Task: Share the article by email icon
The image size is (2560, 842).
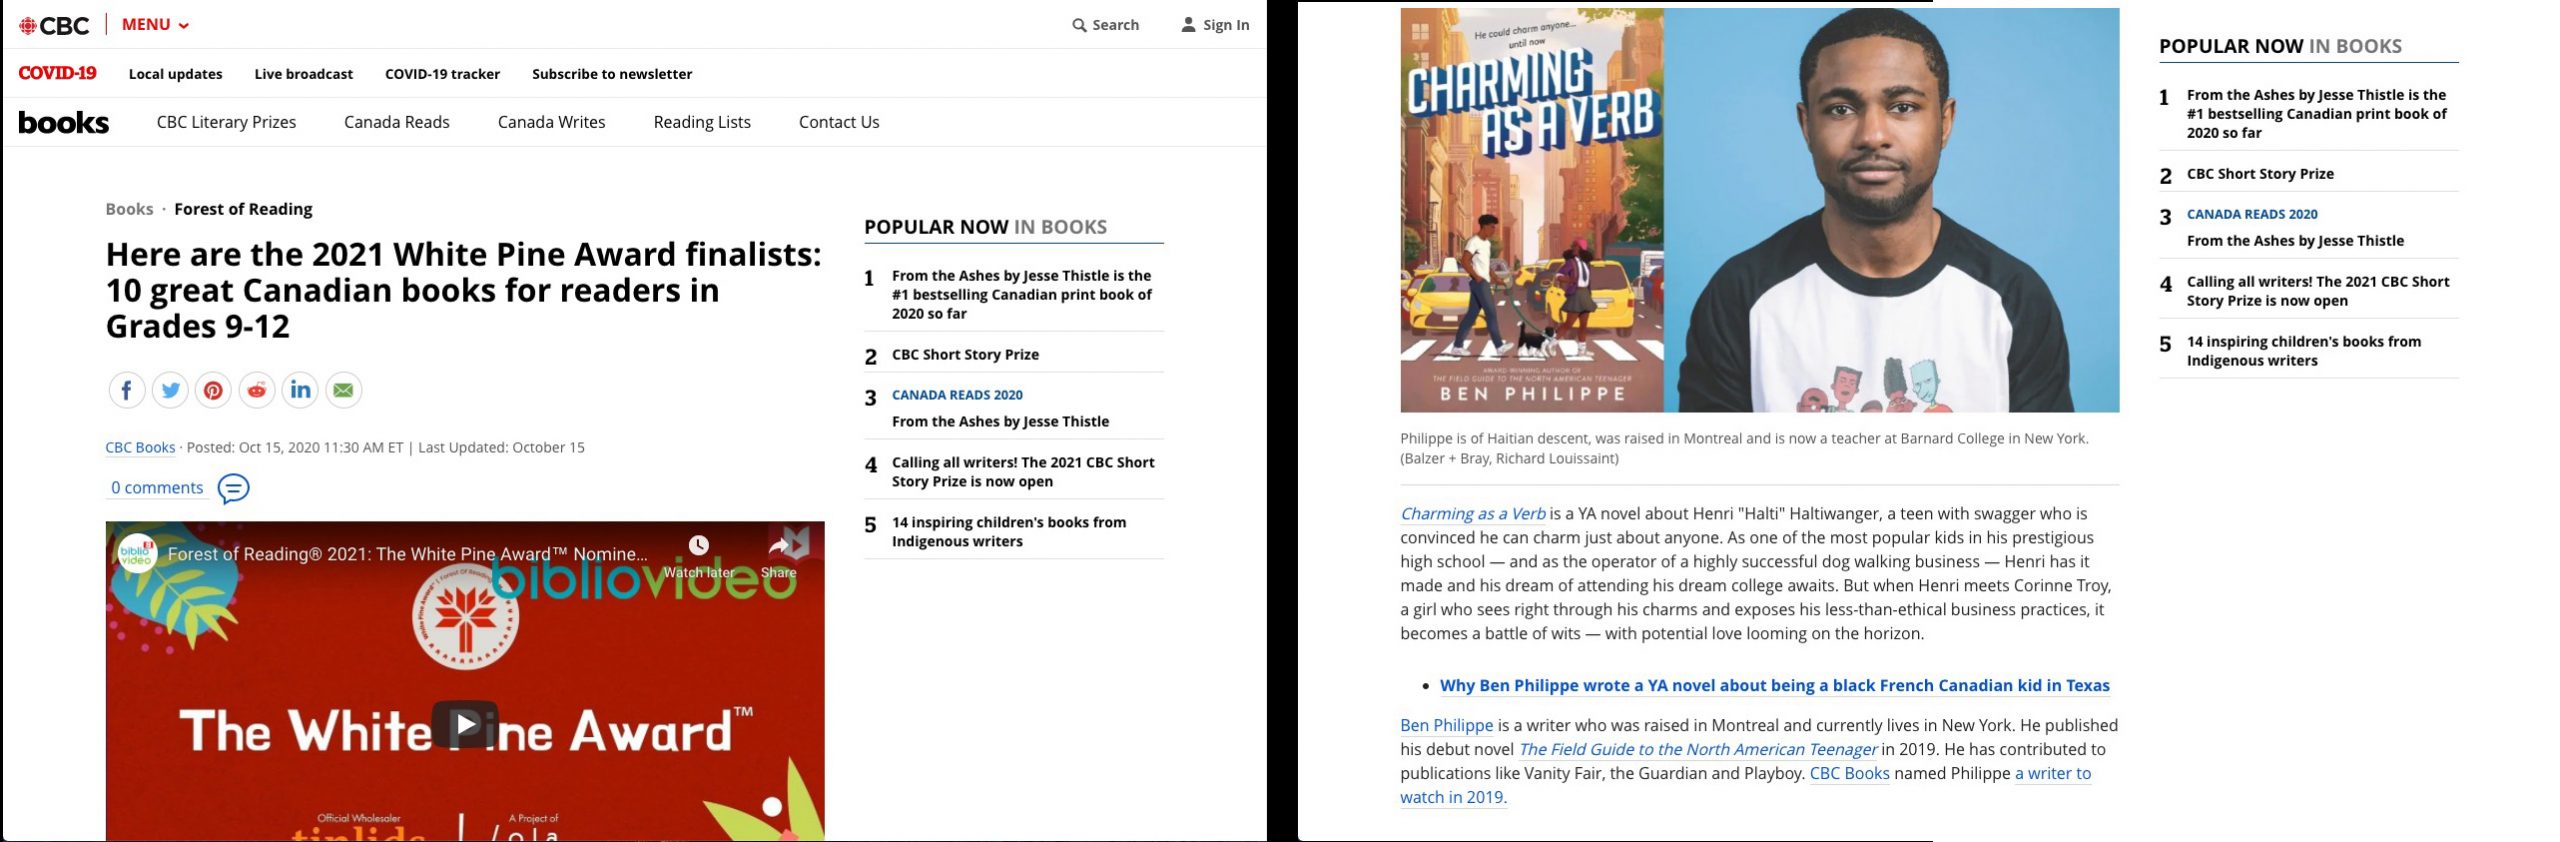Action: point(343,390)
